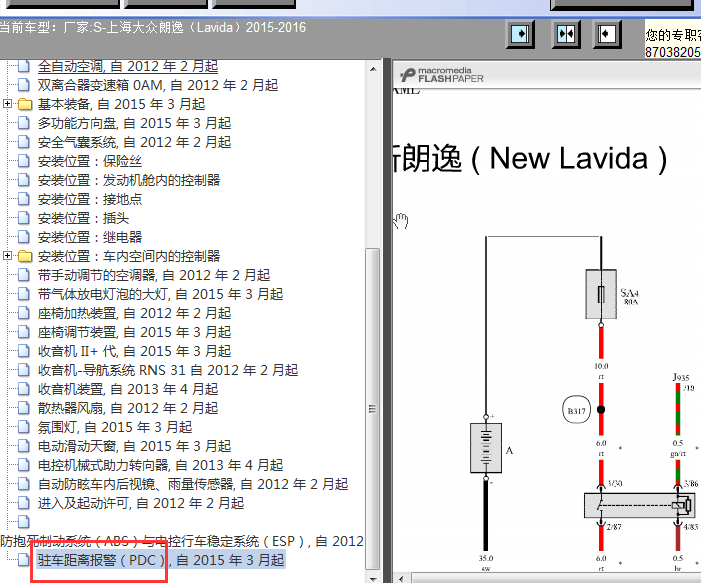
Task: Click the document icon beside 安装位置：继电器
Action: pos(24,237)
